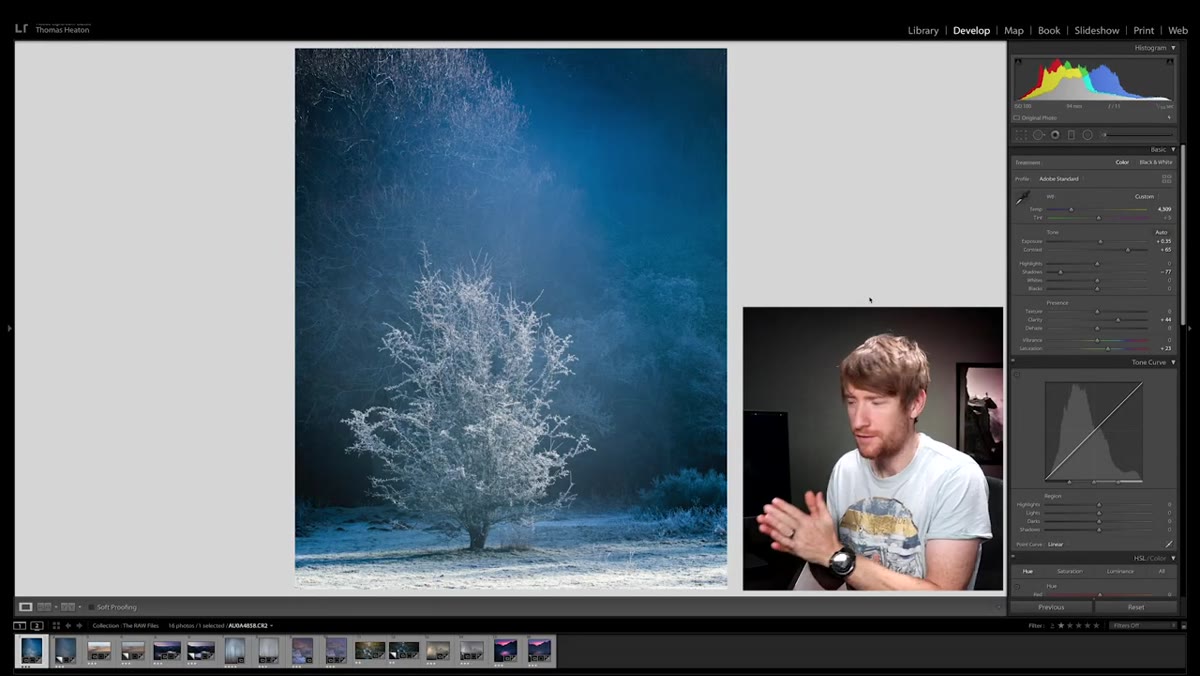Switch to the Slideshow module
Viewport: 1200px width, 676px height.
[1097, 30]
